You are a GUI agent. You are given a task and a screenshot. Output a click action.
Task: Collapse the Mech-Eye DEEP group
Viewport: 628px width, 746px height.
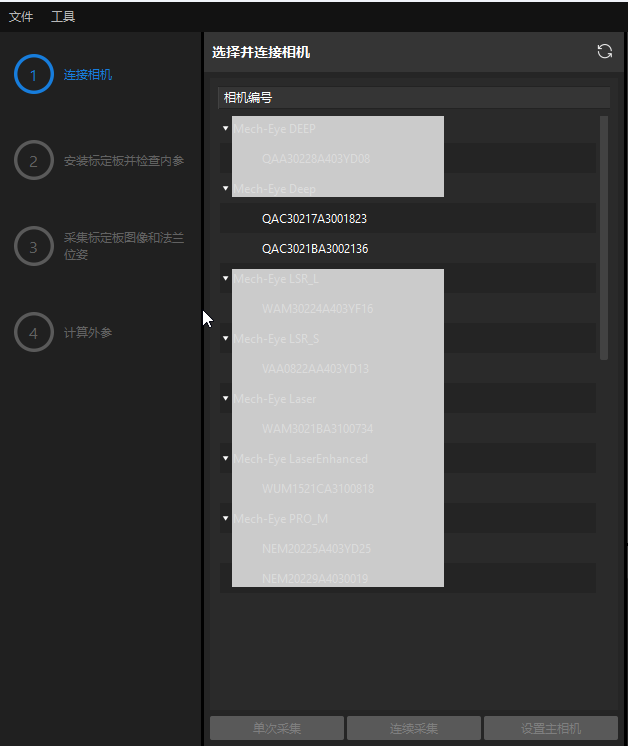226,128
